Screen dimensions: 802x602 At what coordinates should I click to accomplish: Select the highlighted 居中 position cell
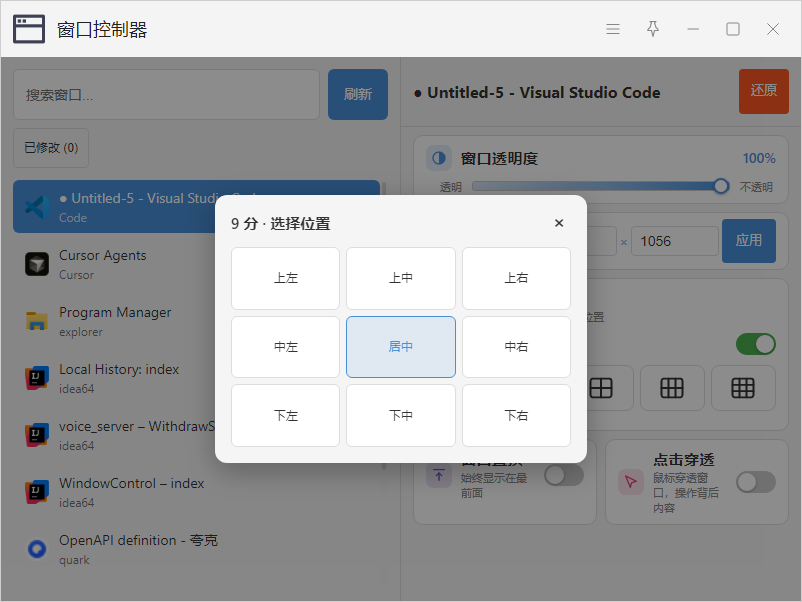coord(400,347)
